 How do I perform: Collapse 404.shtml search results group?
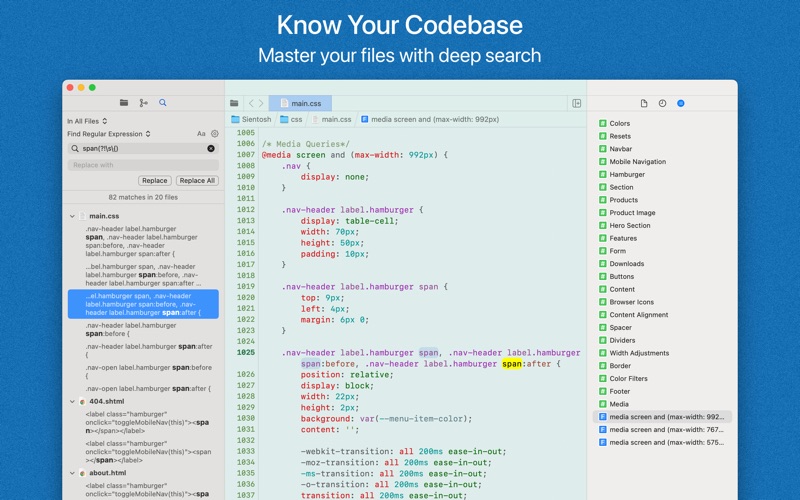click(x=72, y=402)
